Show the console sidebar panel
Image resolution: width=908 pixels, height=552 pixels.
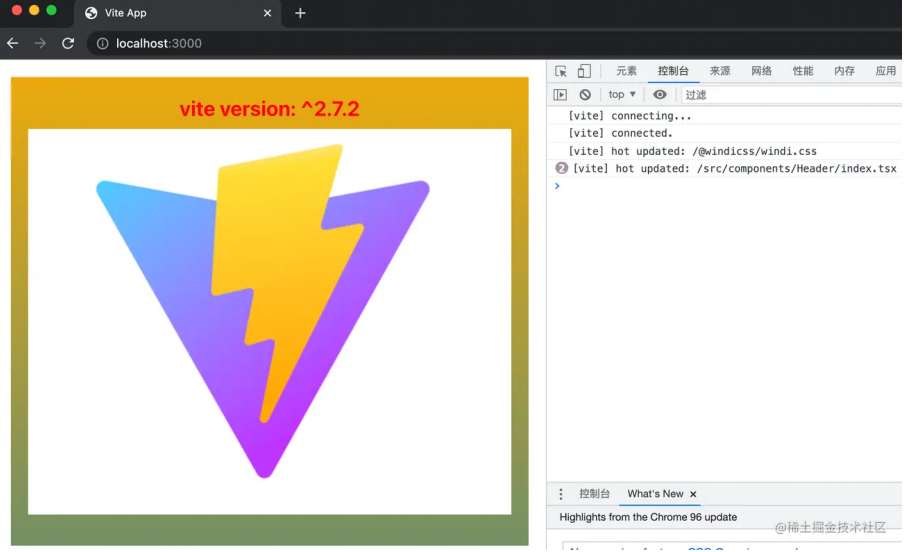(x=560, y=95)
